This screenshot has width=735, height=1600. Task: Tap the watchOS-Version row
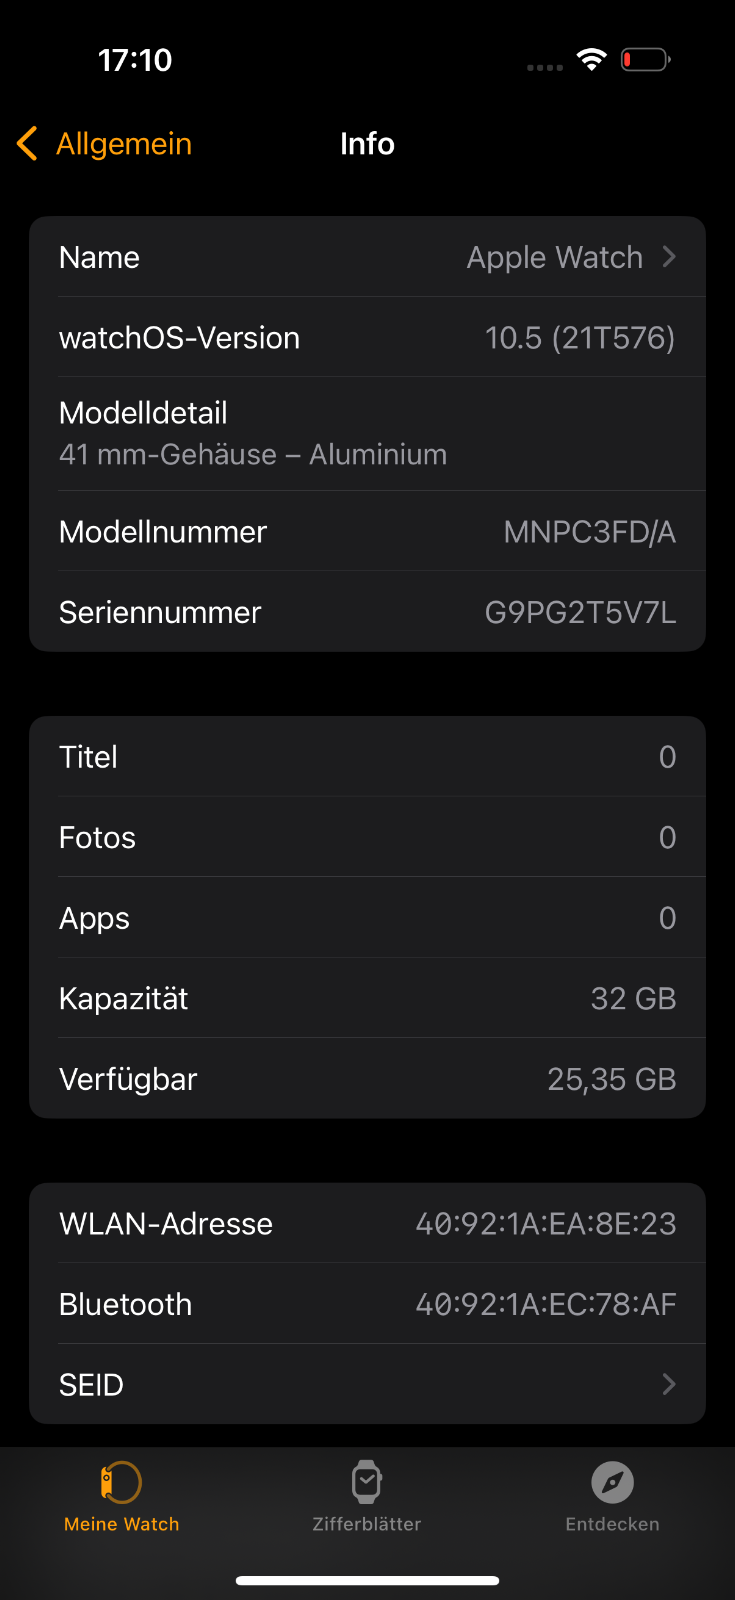pos(367,337)
